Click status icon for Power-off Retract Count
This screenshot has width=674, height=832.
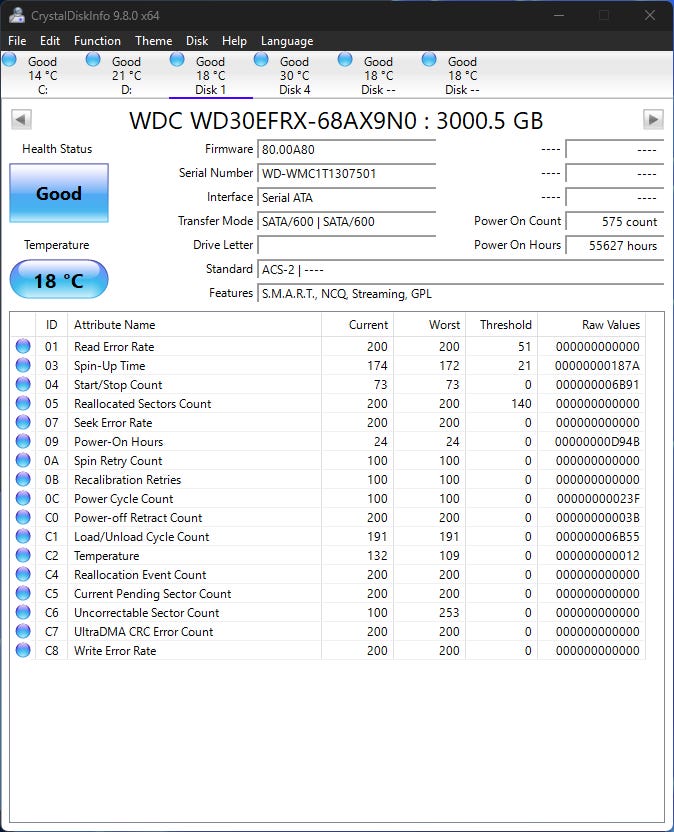click(x=23, y=517)
